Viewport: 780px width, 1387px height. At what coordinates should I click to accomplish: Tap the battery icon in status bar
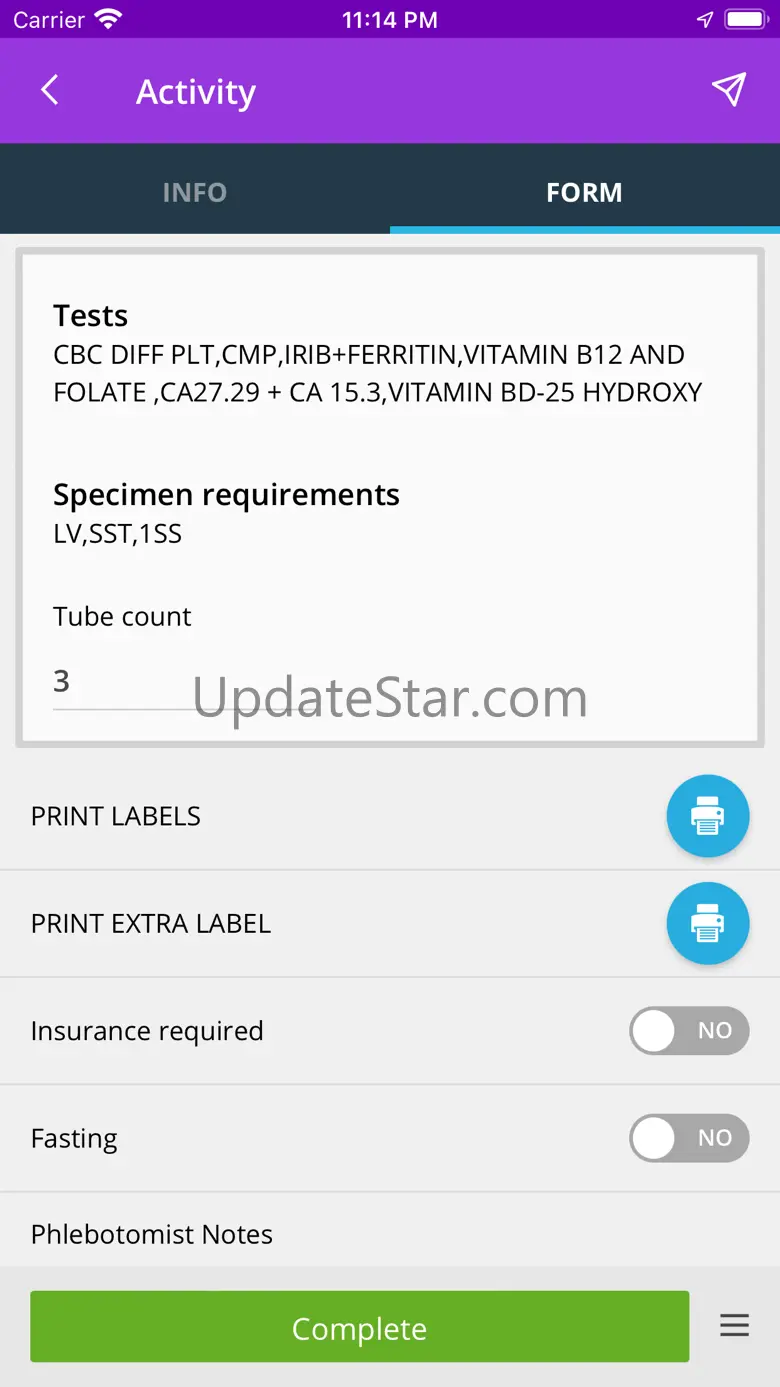tap(745, 19)
